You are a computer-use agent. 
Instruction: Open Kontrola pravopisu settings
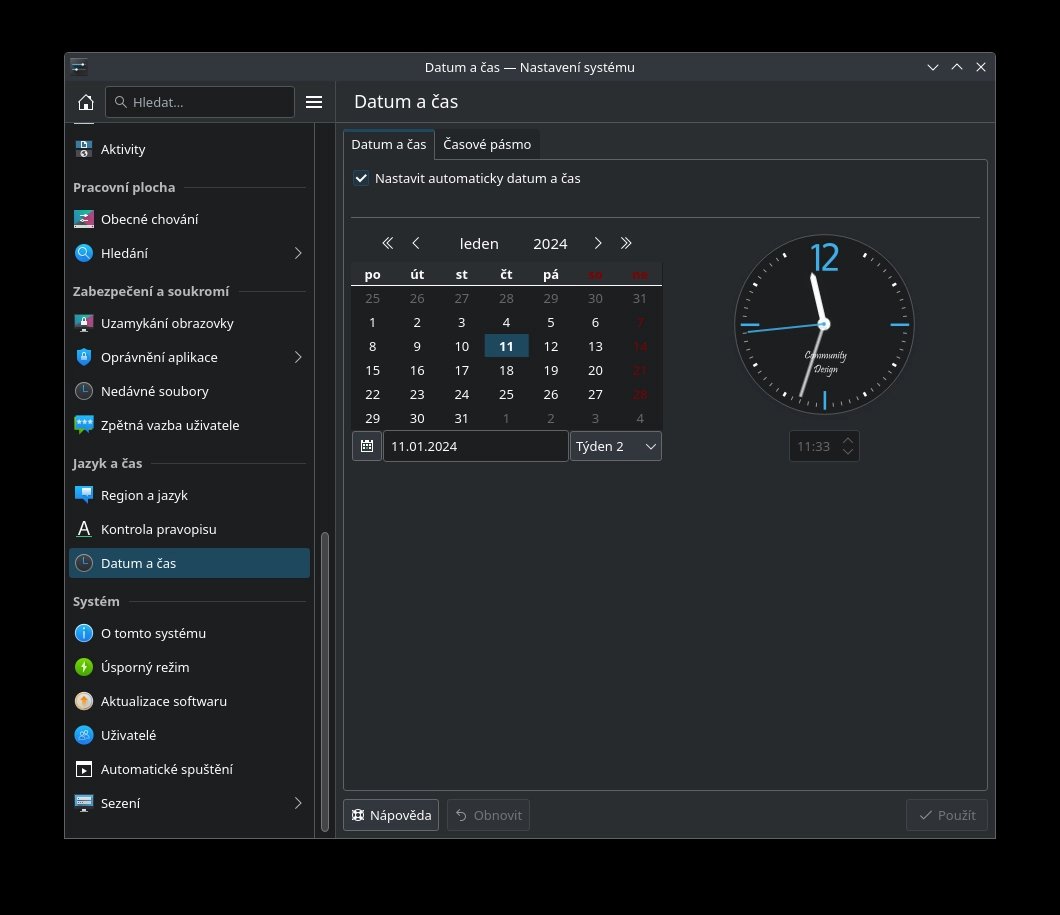pyautogui.click(x=158, y=529)
